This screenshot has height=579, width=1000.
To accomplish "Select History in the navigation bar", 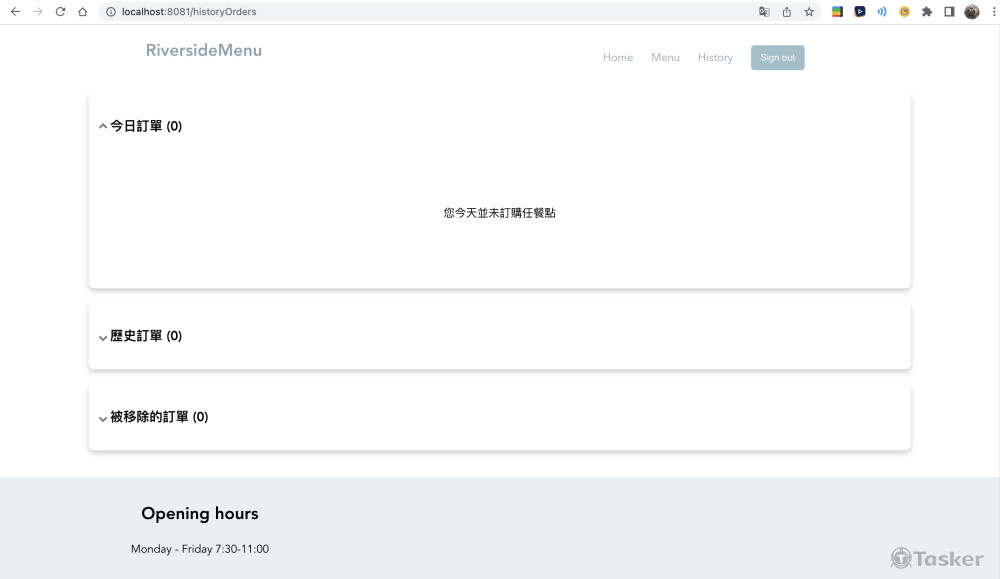I will (x=715, y=58).
